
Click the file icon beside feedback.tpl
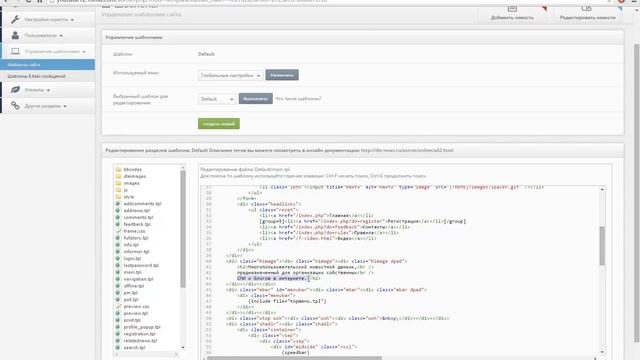click(x=118, y=224)
